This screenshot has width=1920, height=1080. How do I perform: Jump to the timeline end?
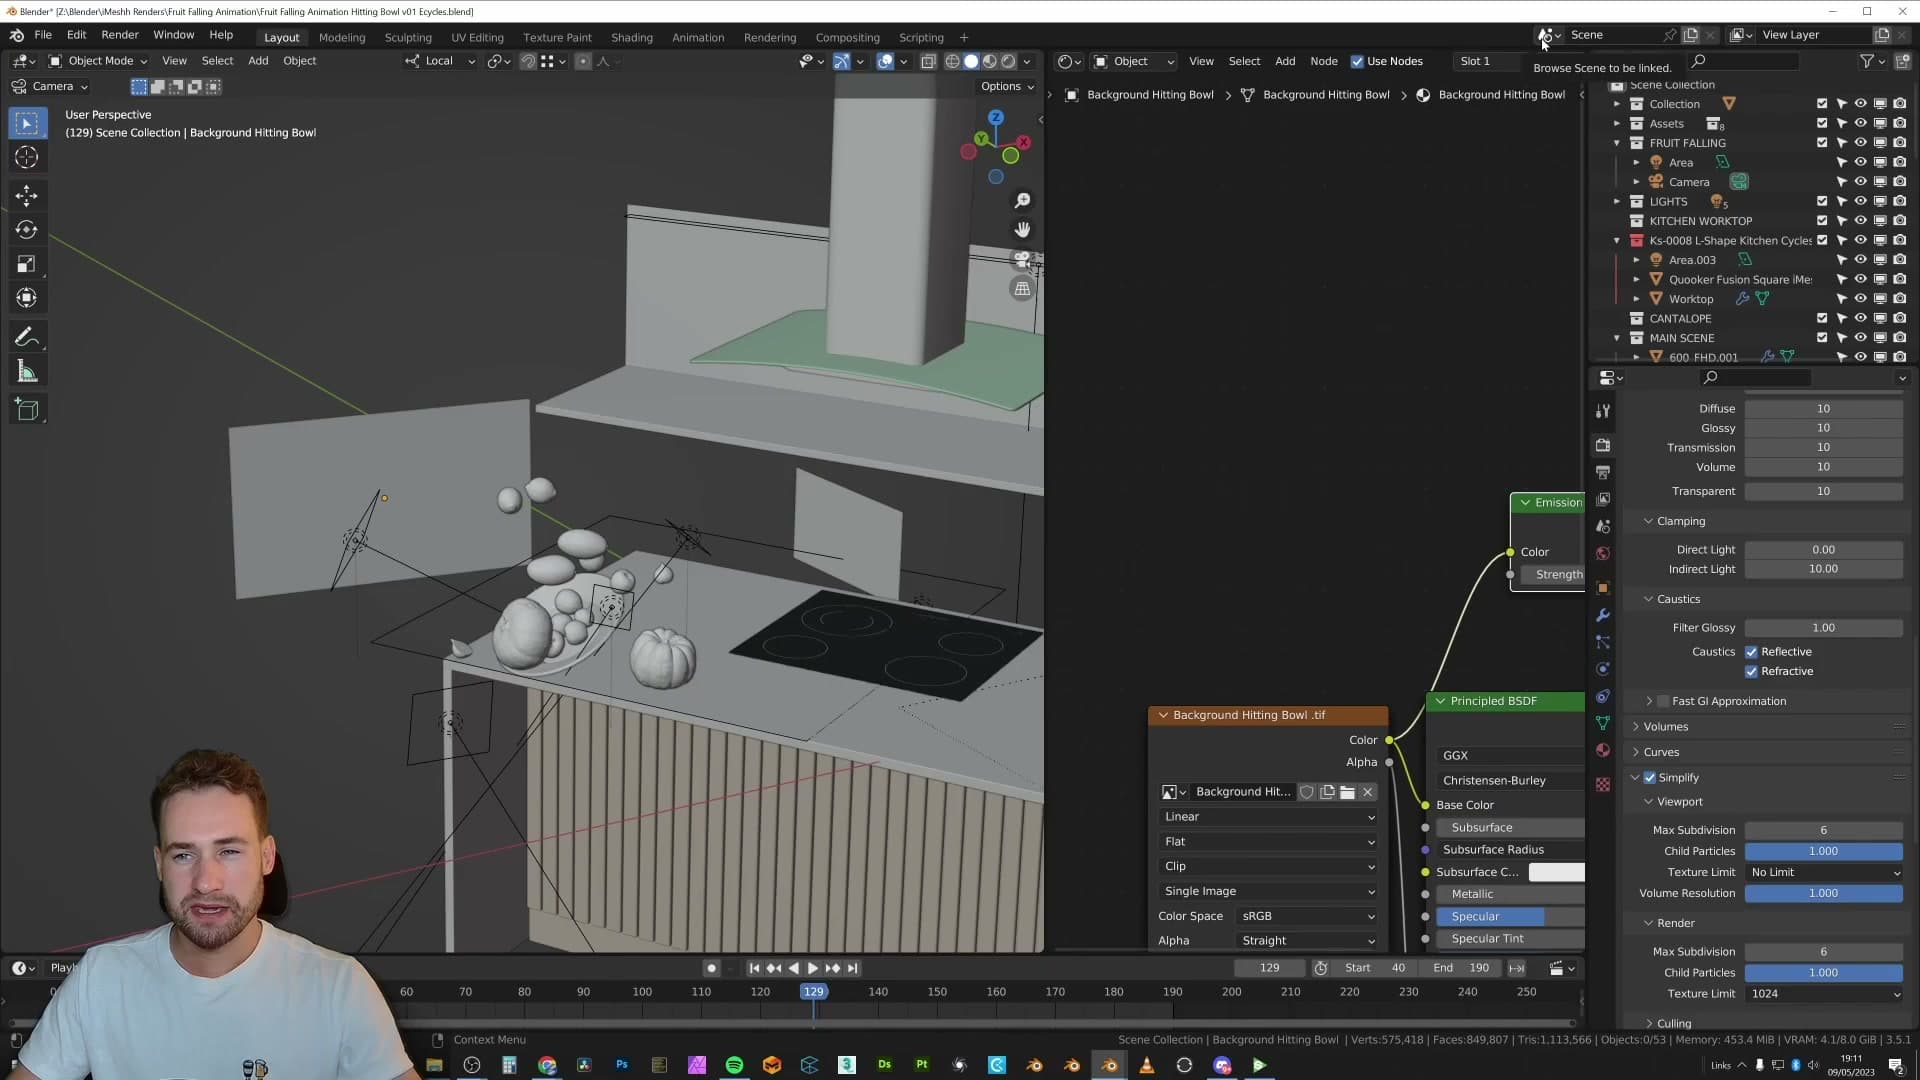tap(852, 968)
